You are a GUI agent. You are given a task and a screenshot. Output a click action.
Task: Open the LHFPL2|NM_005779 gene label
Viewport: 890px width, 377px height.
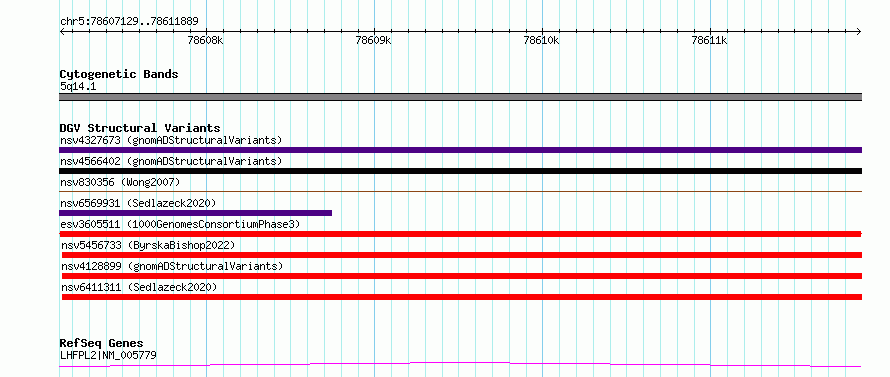click(108, 355)
